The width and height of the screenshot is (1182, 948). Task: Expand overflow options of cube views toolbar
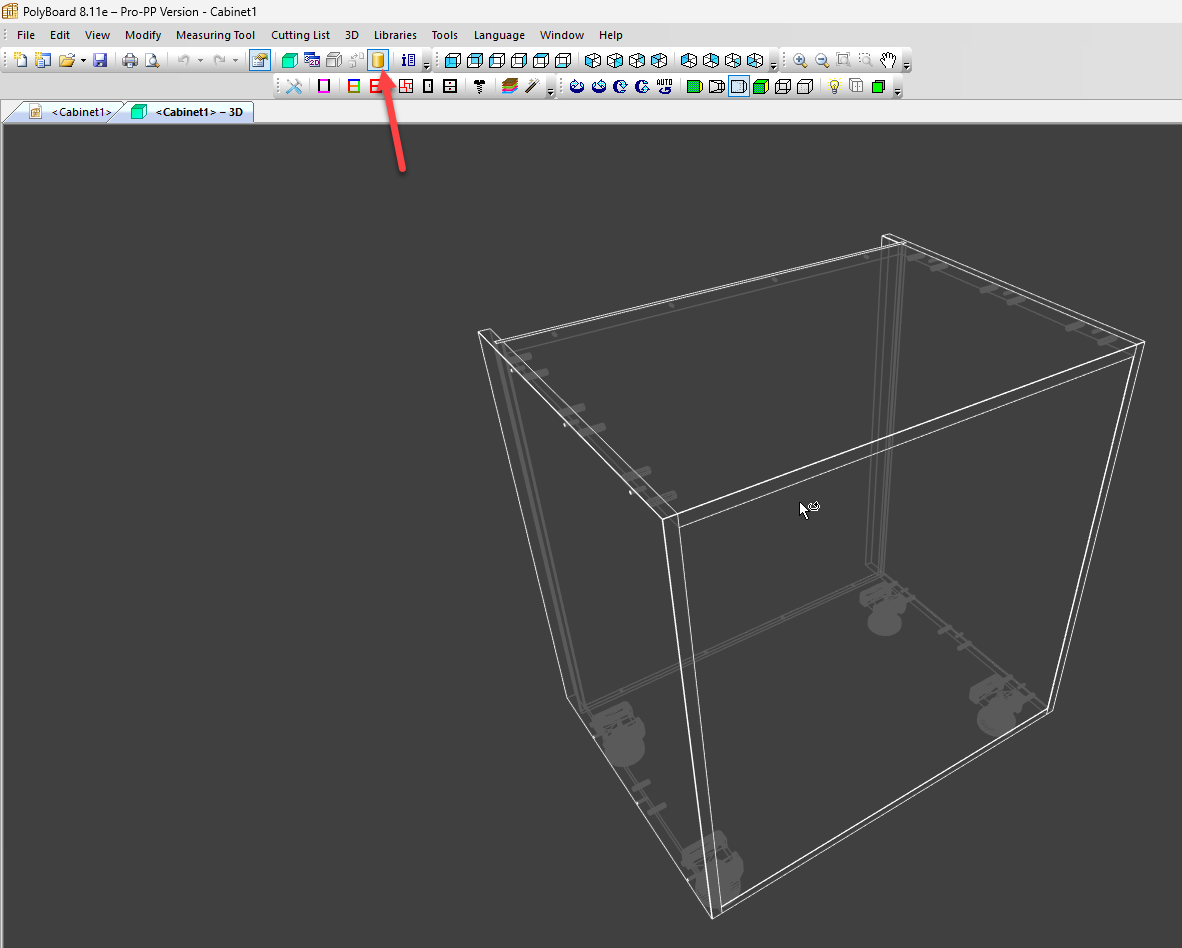coord(773,64)
